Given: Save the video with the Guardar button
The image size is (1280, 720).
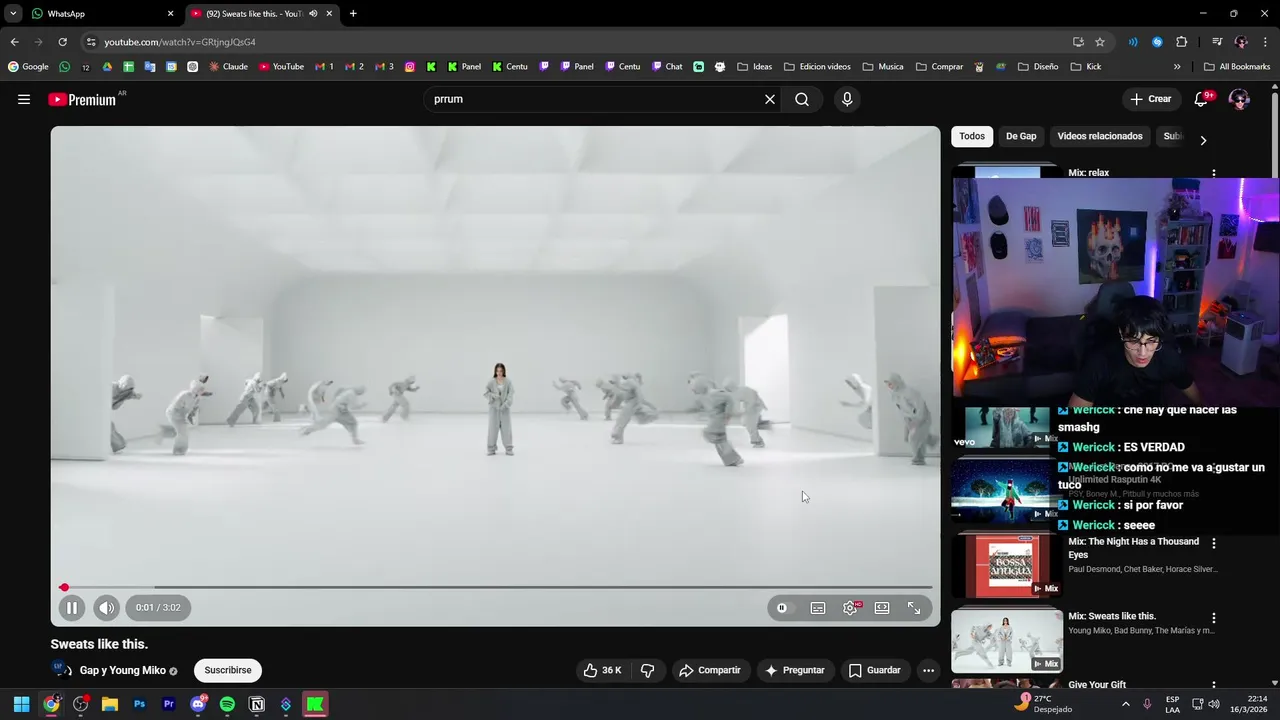Looking at the screenshot, I should pos(874,670).
